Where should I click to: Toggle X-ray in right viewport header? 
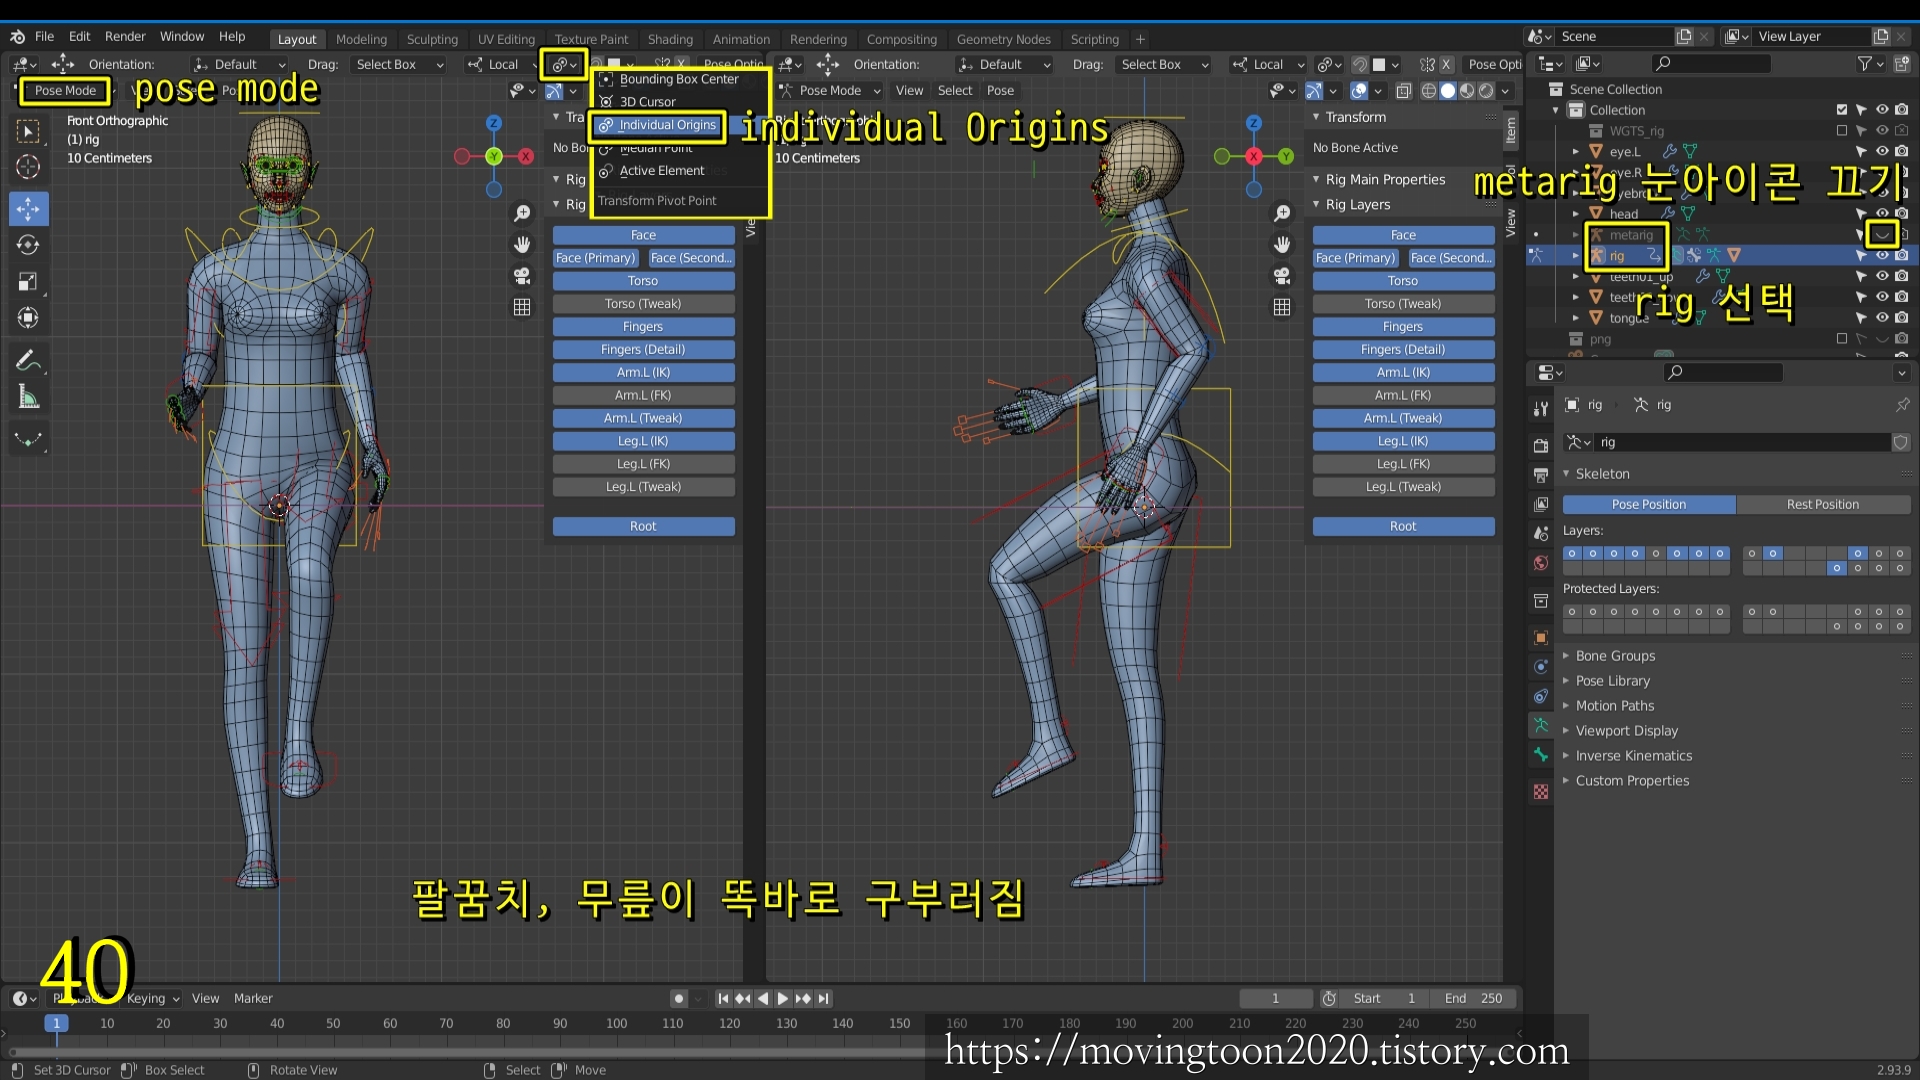point(1403,90)
